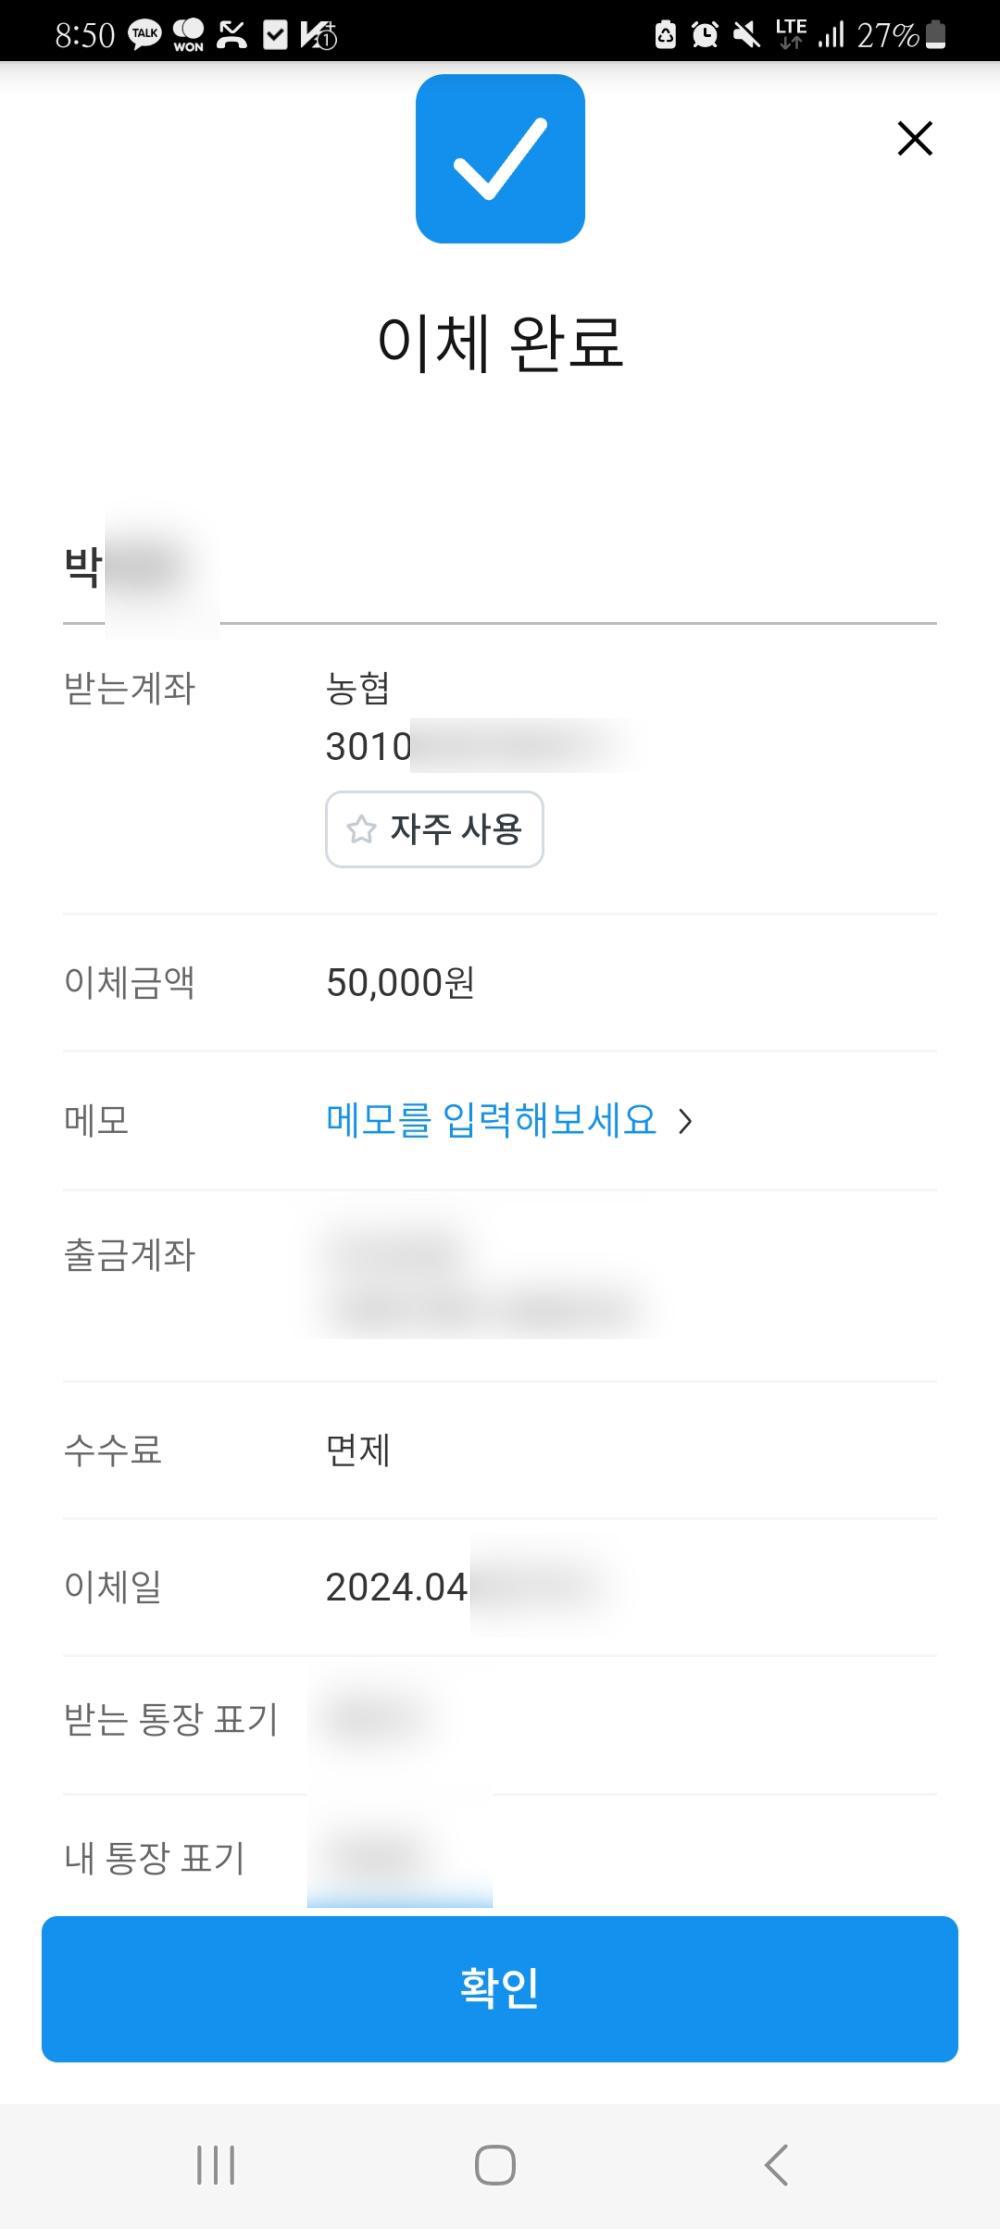The image size is (1000, 2229).
Task: Tap the 농협 receiving bank name
Action: 357,688
